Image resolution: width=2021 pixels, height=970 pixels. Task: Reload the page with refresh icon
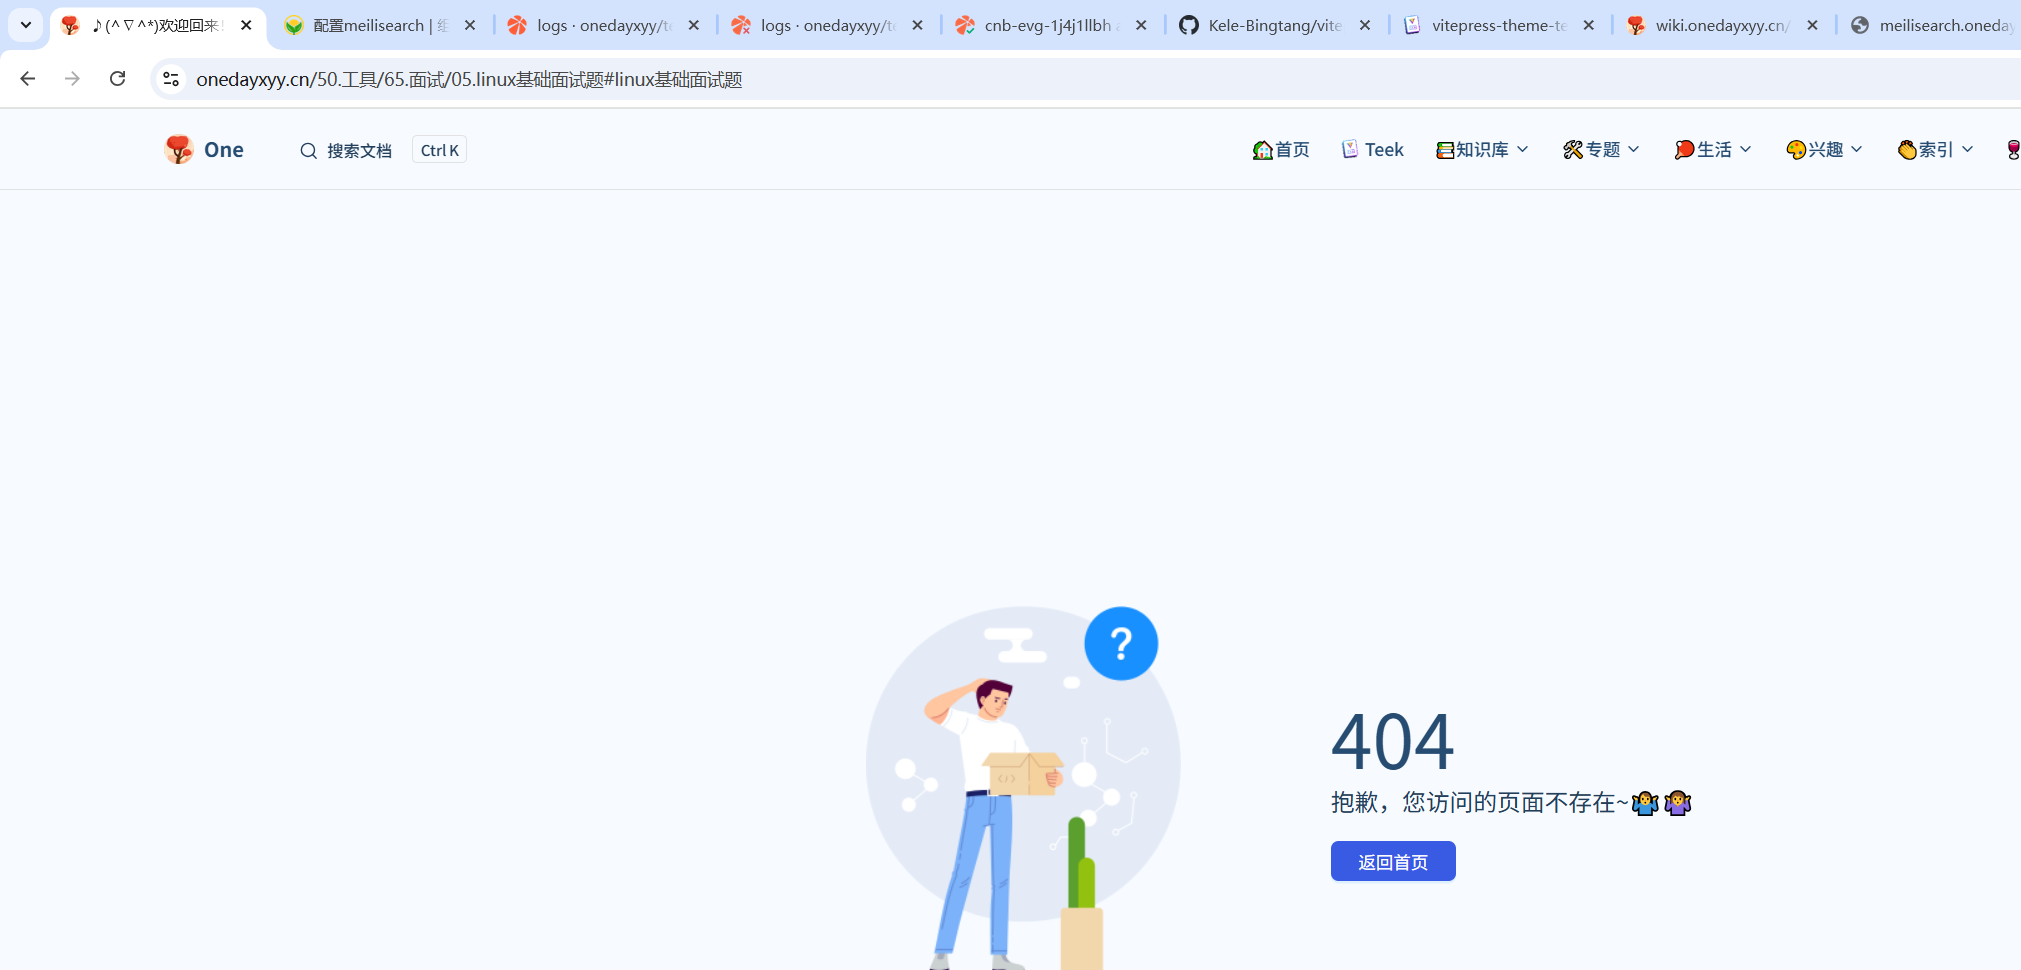tap(117, 79)
